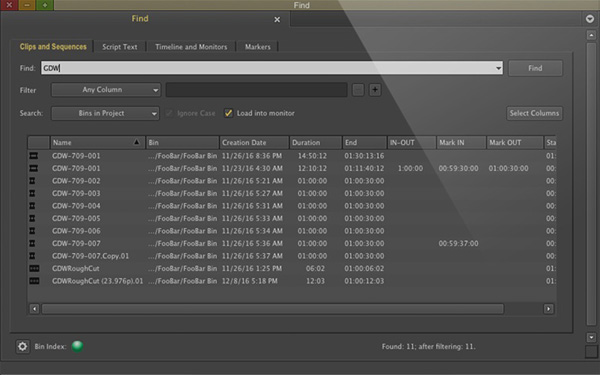Click the 12/8/16 5:18 PM creation date
The height and width of the screenshot is (375, 600).
(249, 281)
